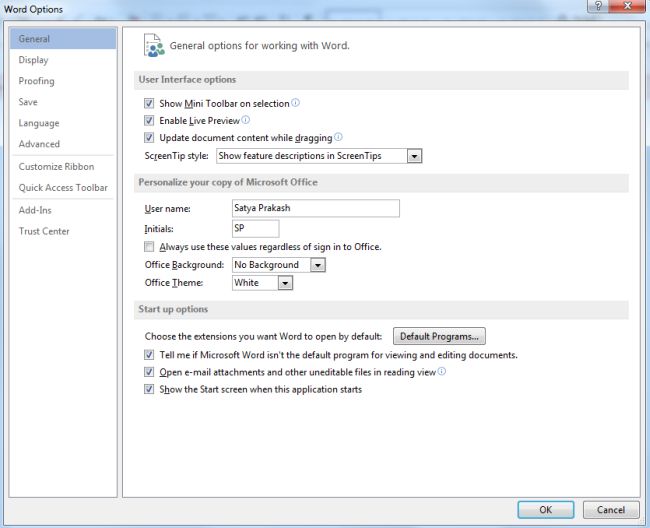Go to Trust Center
The width and height of the screenshot is (650, 528).
(x=63, y=231)
